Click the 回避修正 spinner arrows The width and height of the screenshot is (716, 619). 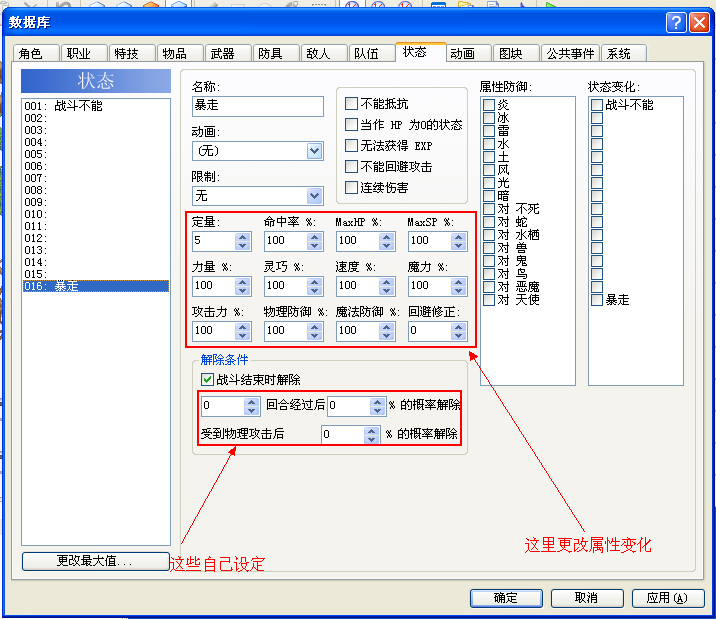(459, 331)
